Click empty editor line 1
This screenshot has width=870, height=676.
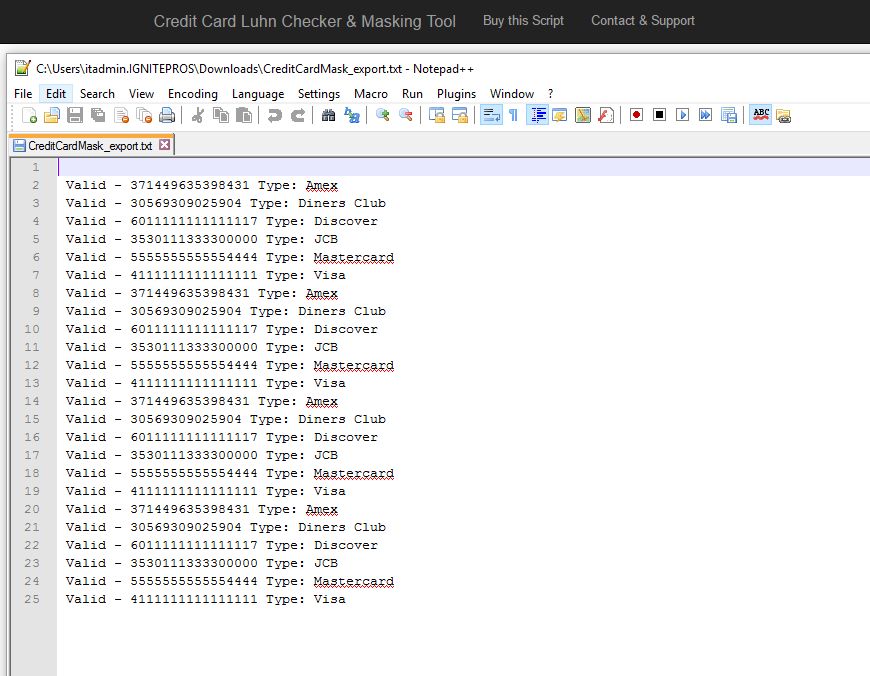[x=463, y=167]
